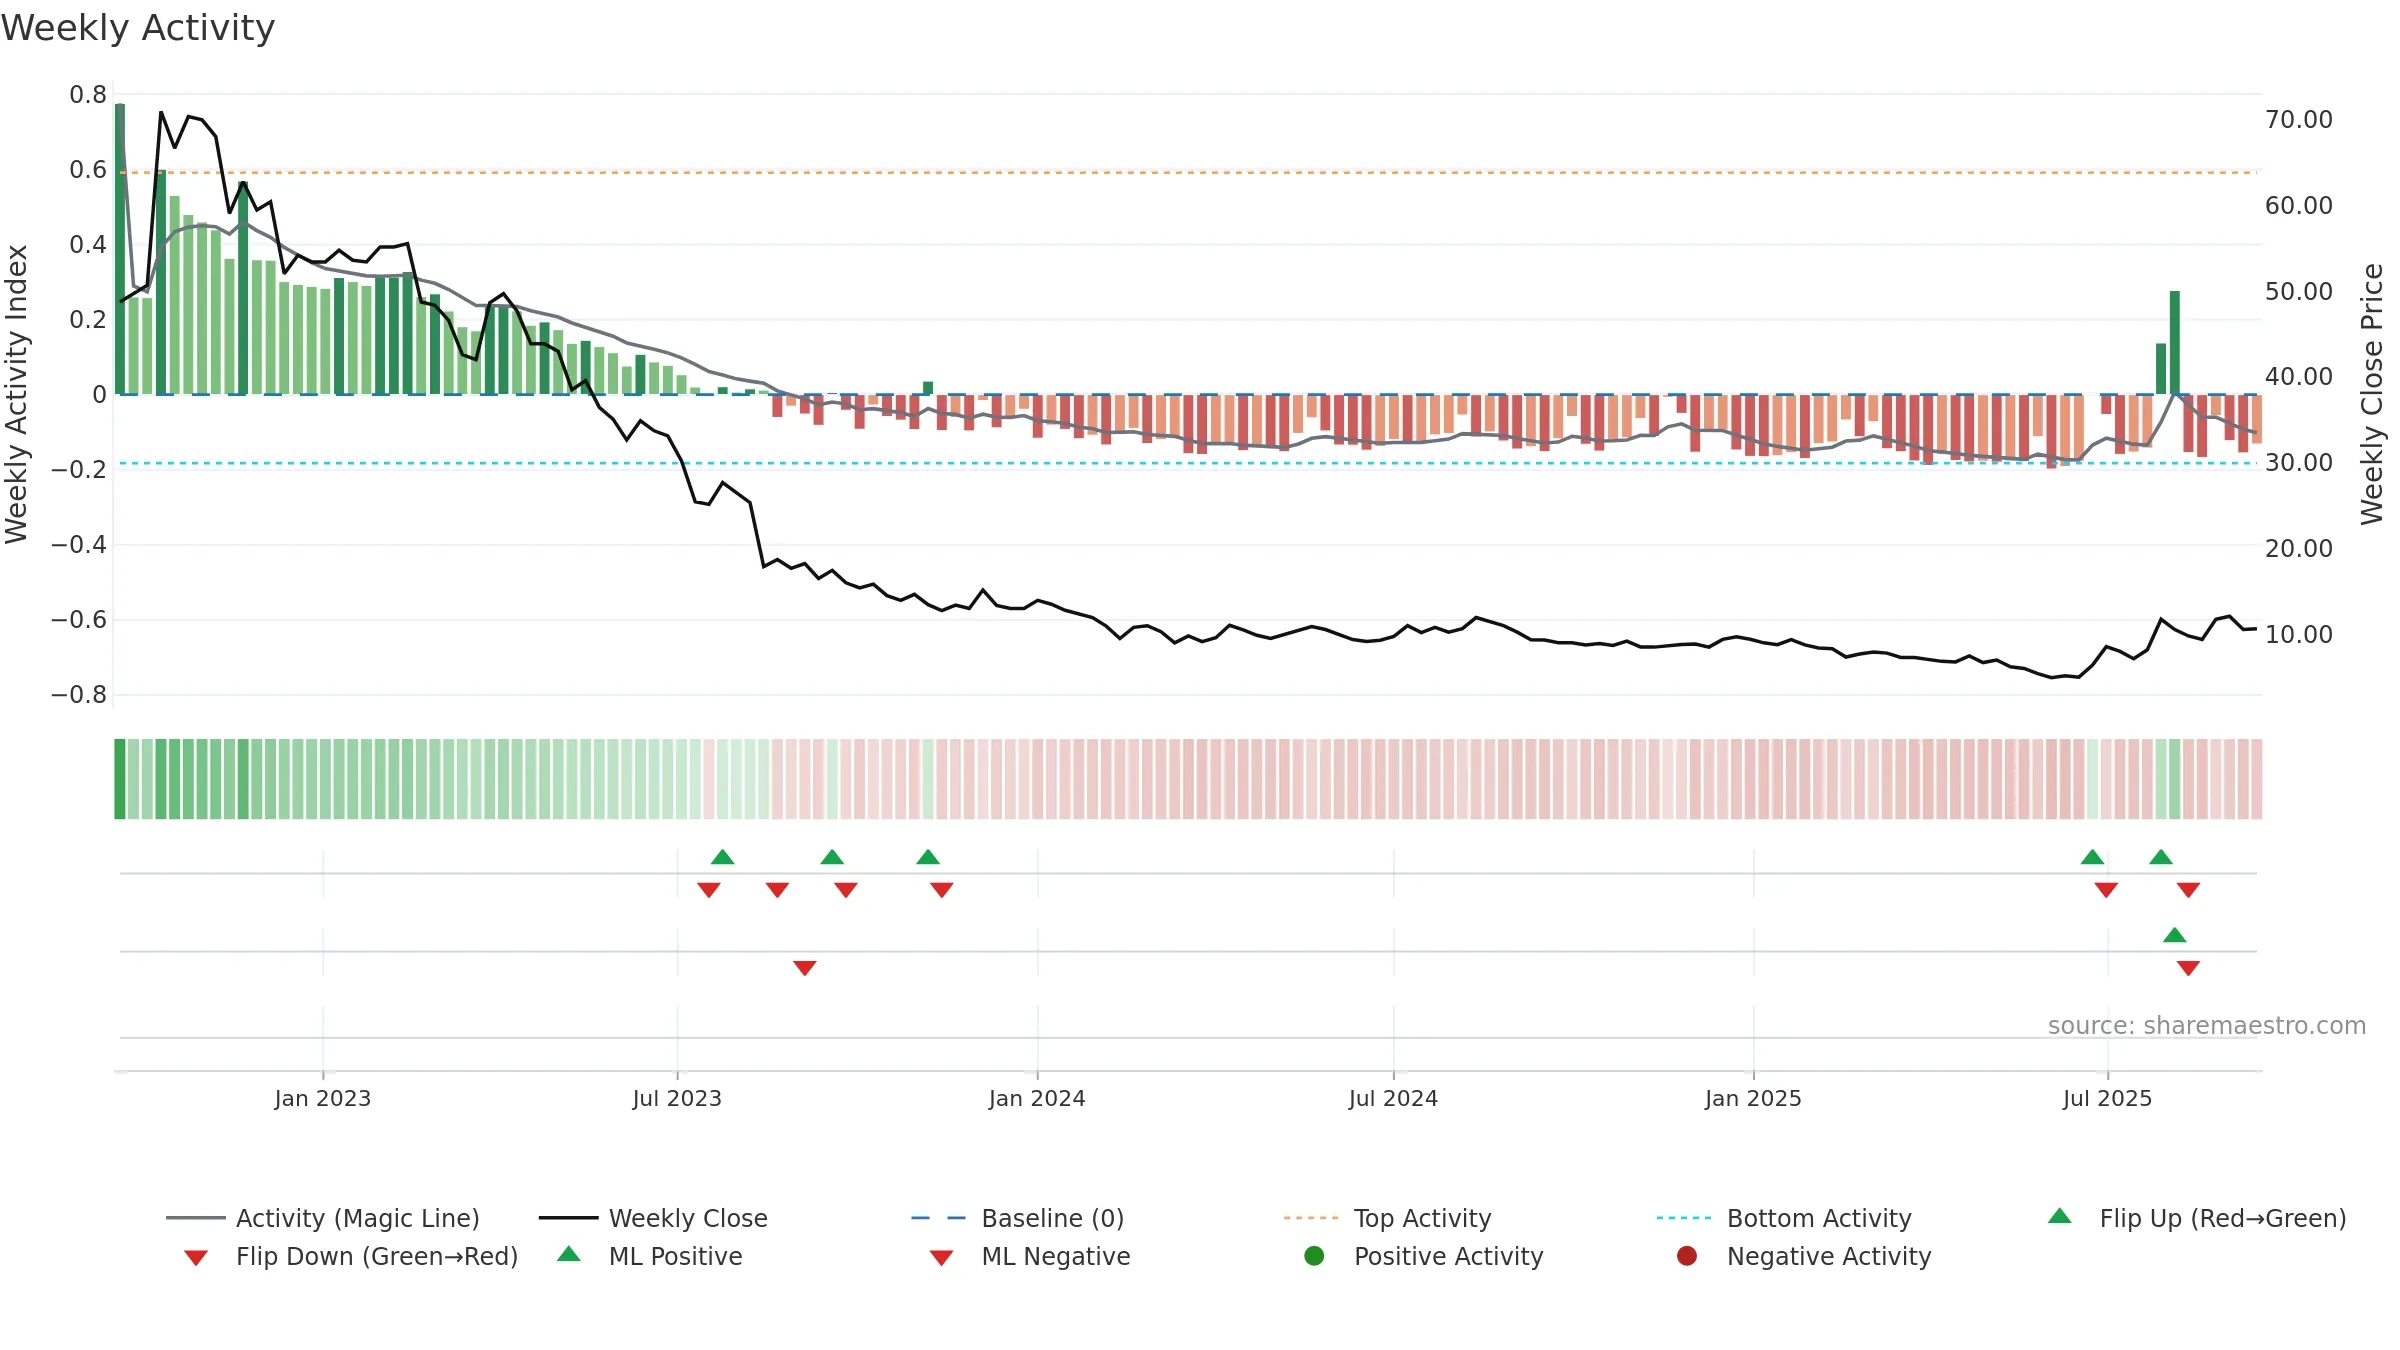Click the Jan 2023 axis label
The image size is (2400, 1350).
point(323,1098)
